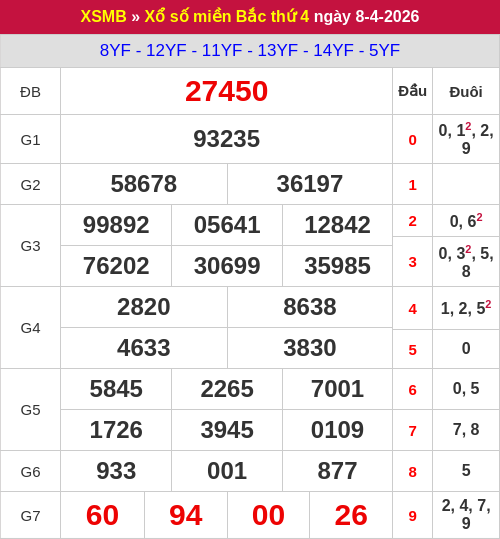Select G5 number 1726
The height and width of the screenshot is (539, 500).
pos(116,430)
